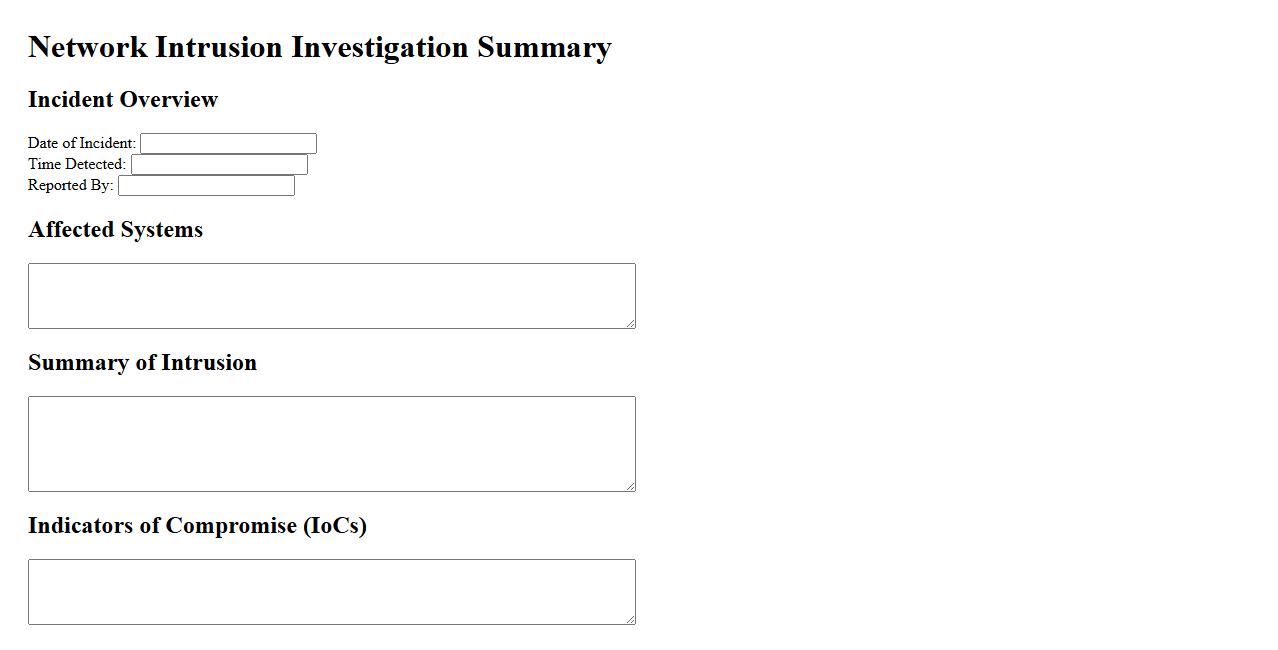
Task: Click the Summary of Intrusion heading
Action: [142, 363]
